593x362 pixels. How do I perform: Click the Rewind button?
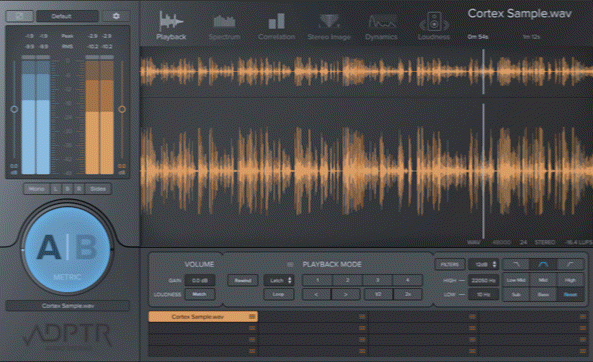click(x=243, y=280)
